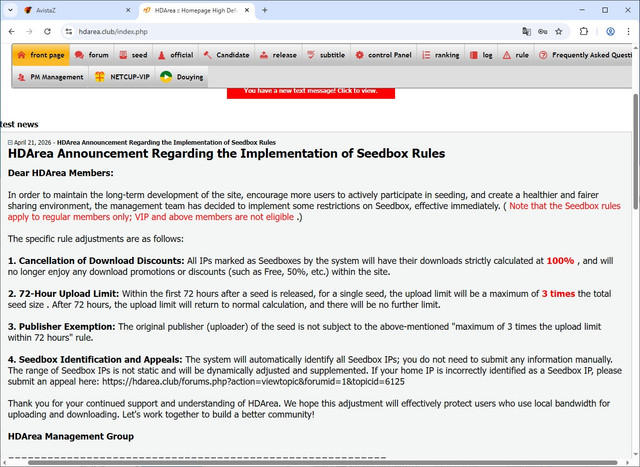Open the release nav item
This screenshot has width=640, height=467.
278,55
